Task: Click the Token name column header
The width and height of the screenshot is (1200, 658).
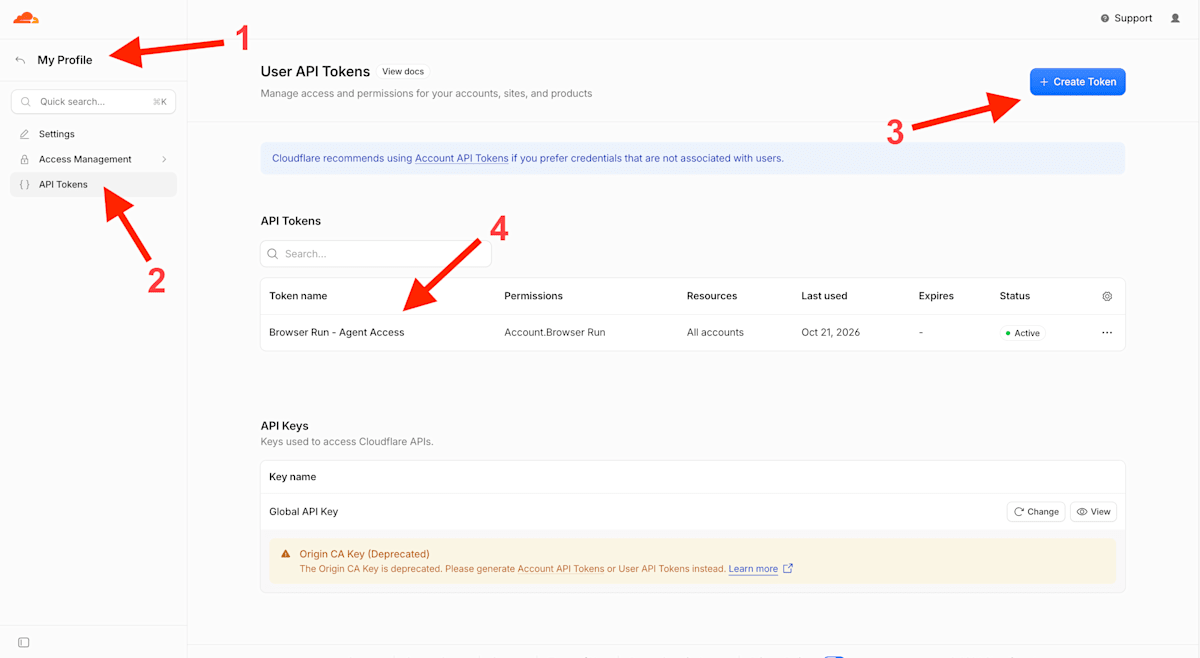Action: click(x=298, y=296)
